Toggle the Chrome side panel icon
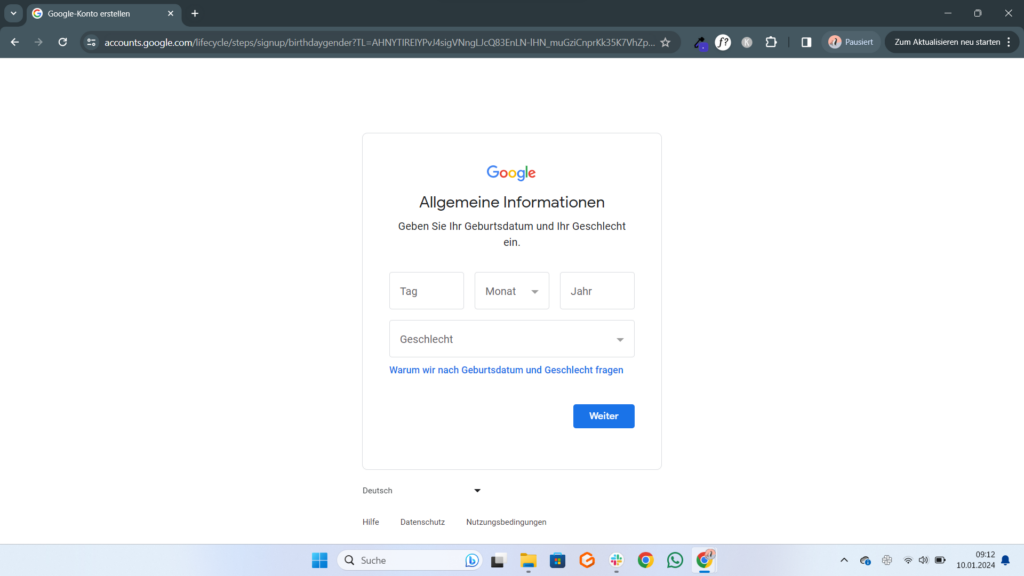The width and height of the screenshot is (1024, 576). (x=806, y=42)
